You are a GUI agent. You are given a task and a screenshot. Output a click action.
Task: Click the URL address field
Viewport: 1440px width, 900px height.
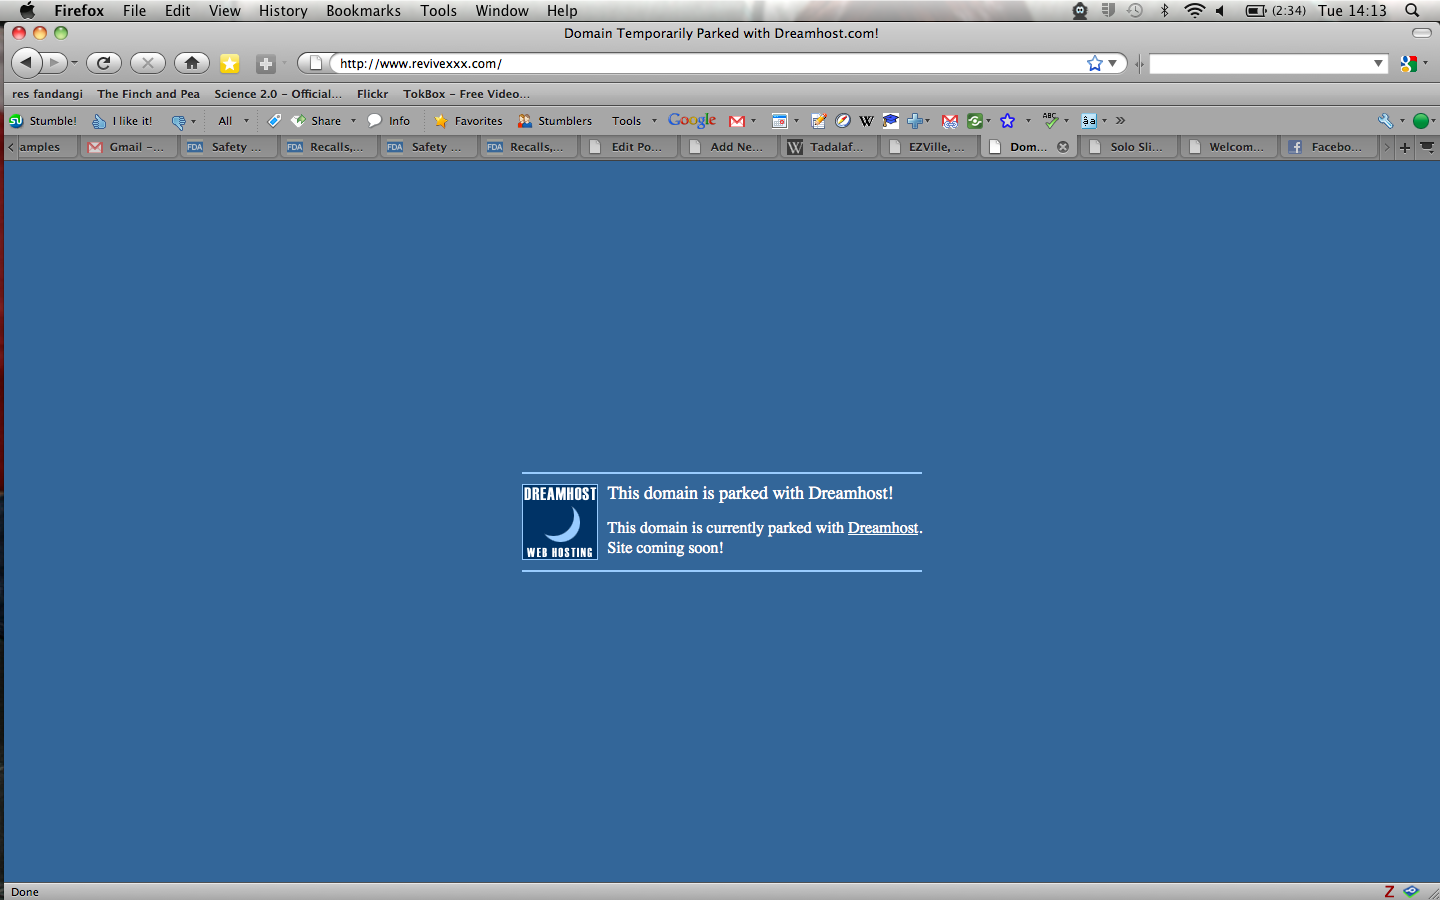tap(700, 63)
